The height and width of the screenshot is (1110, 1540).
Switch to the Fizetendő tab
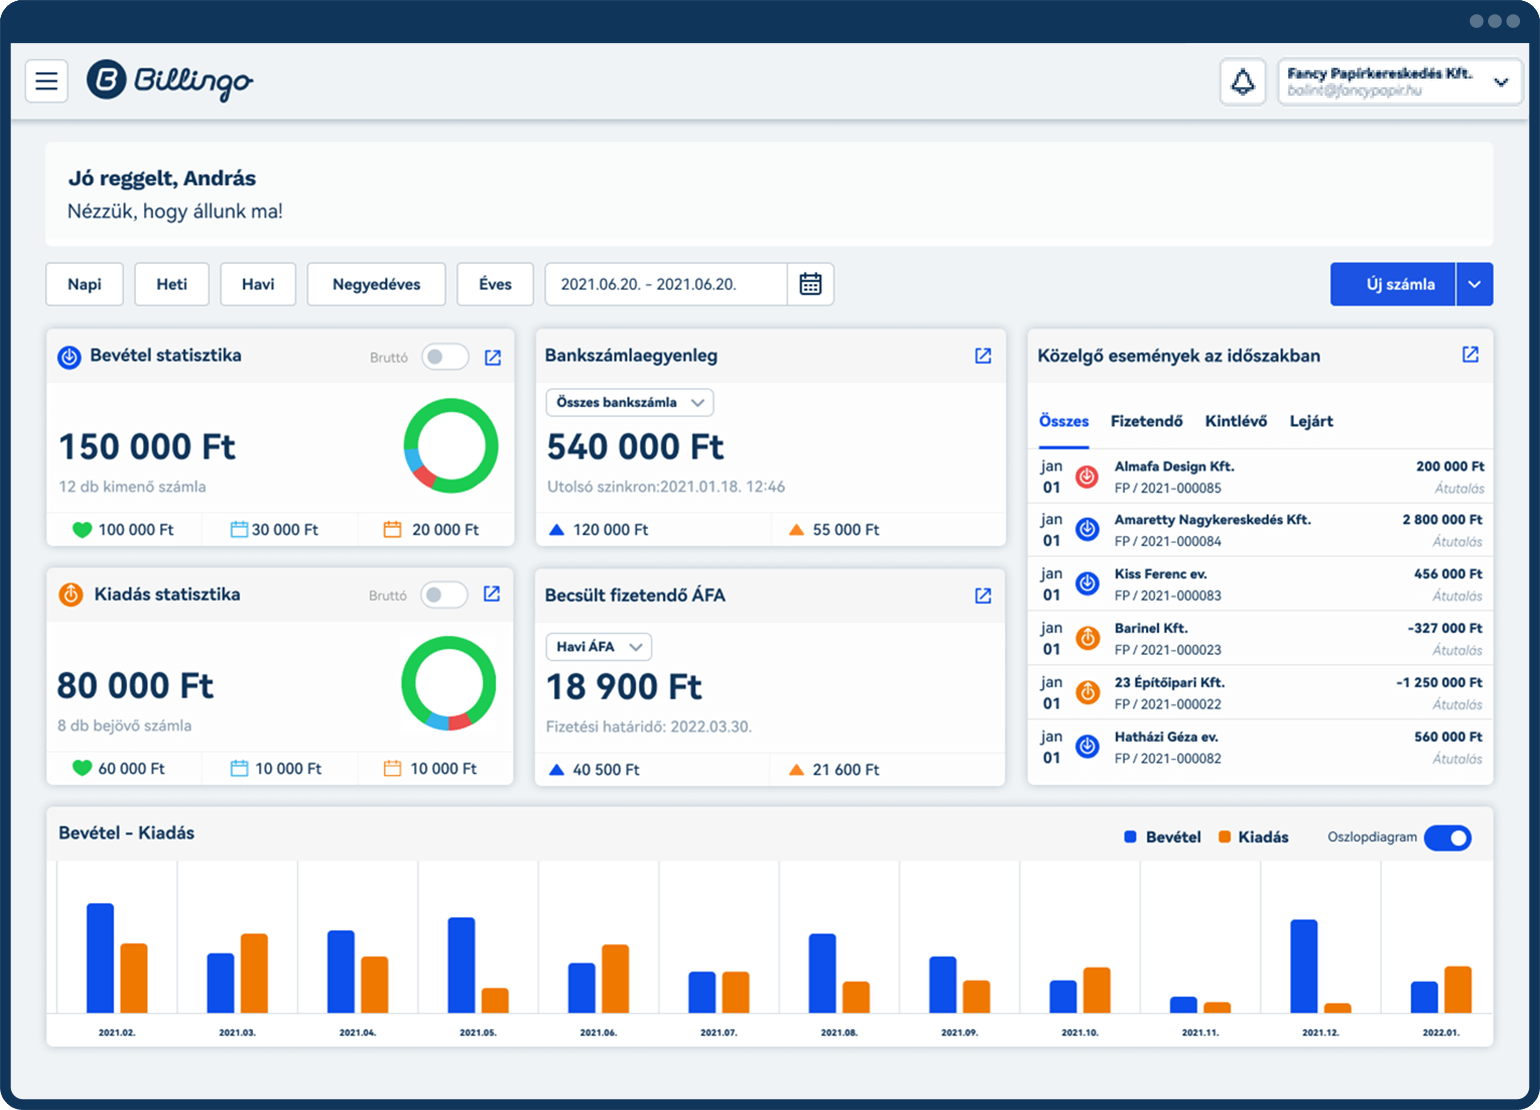(1146, 421)
